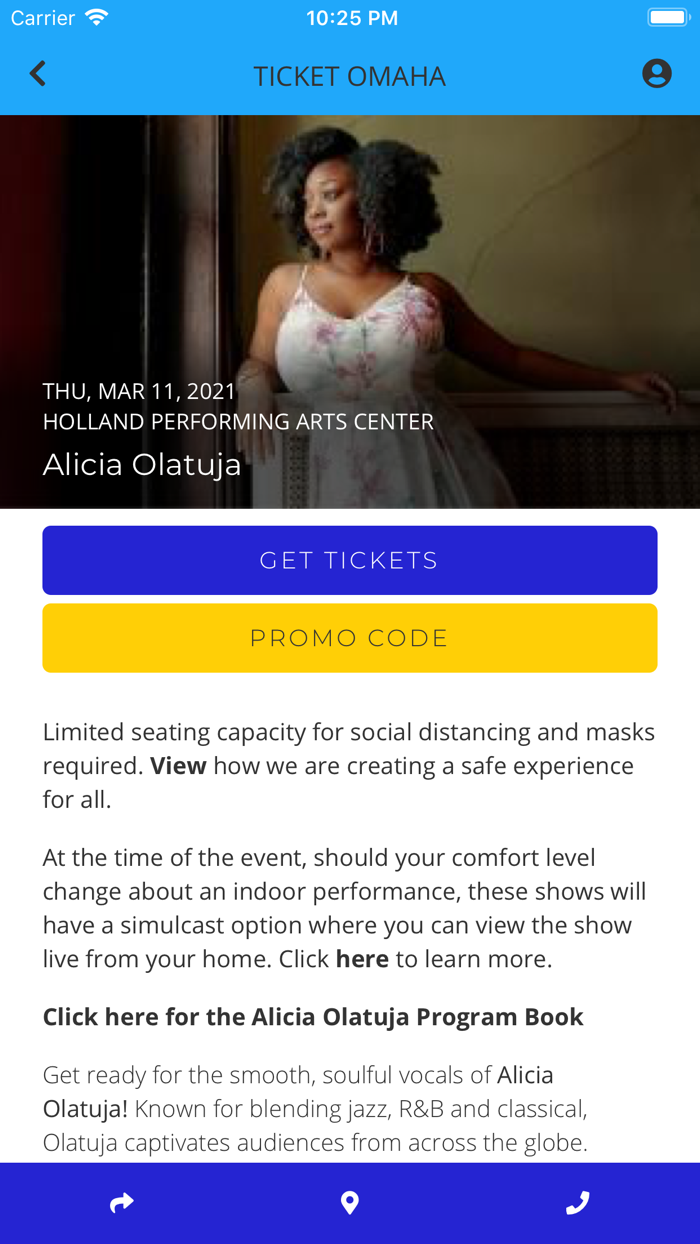Tap the Wi-Fi icon in the status bar

pos(93,16)
